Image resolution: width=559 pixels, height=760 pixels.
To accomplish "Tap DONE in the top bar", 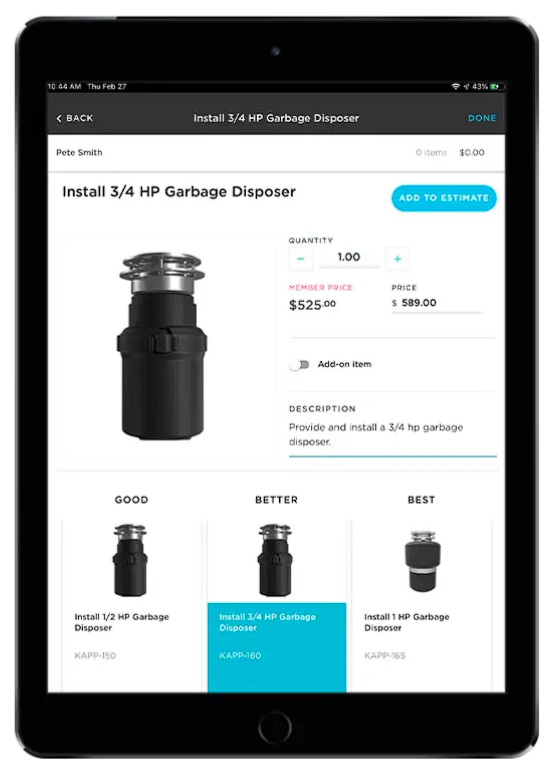I will pyautogui.click(x=482, y=118).
